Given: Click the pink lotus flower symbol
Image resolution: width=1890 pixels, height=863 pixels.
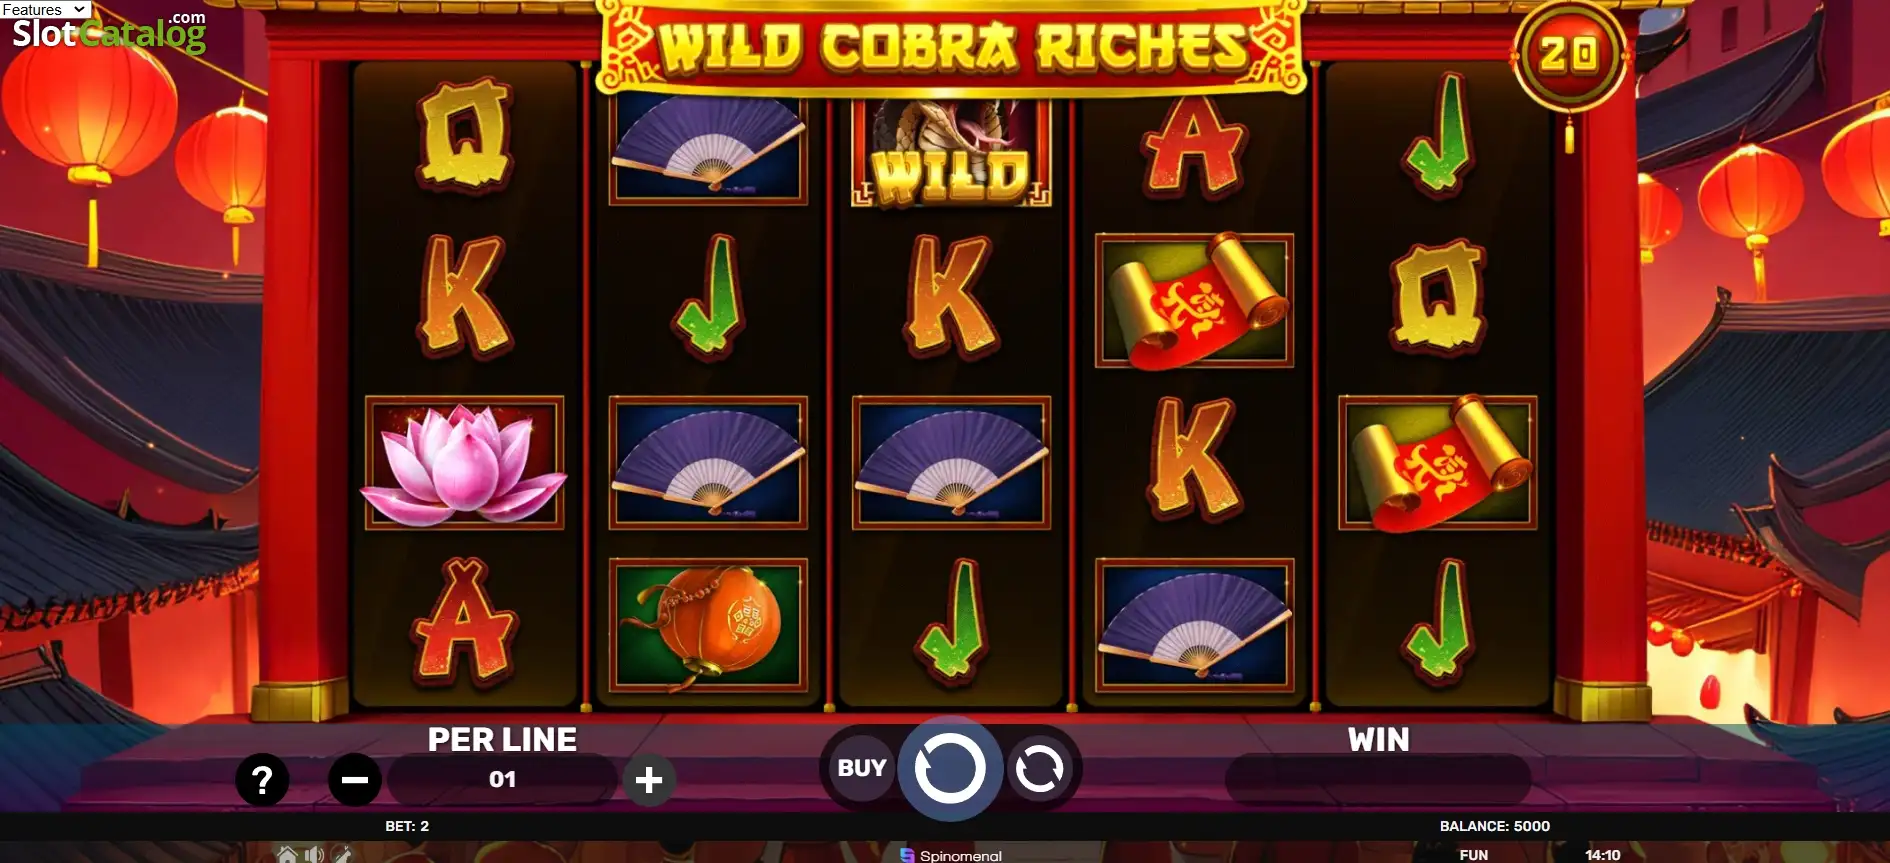Looking at the screenshot, I should [x=464, y=463].
